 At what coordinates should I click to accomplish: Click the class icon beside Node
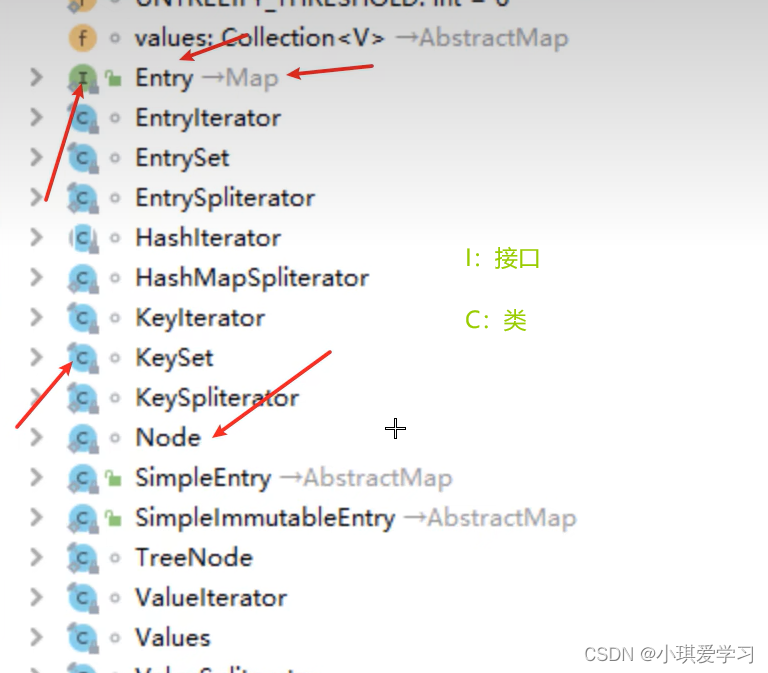83,438
